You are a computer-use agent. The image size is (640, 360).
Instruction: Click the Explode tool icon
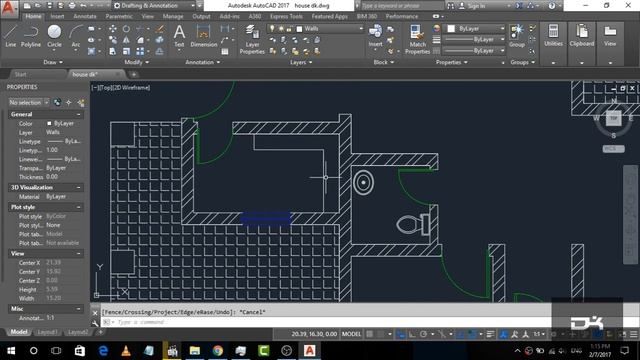point(160,40)
